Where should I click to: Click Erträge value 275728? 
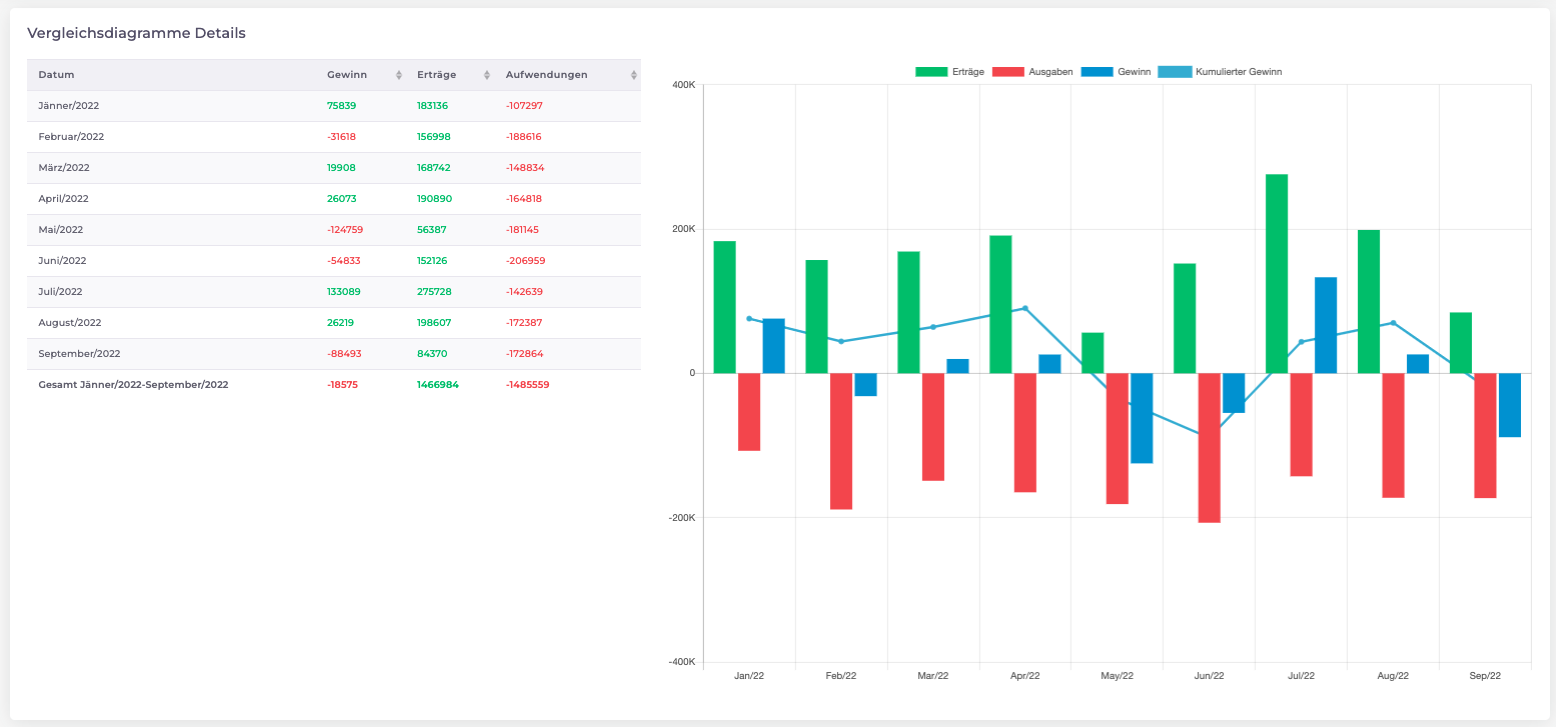click(434, 291)
